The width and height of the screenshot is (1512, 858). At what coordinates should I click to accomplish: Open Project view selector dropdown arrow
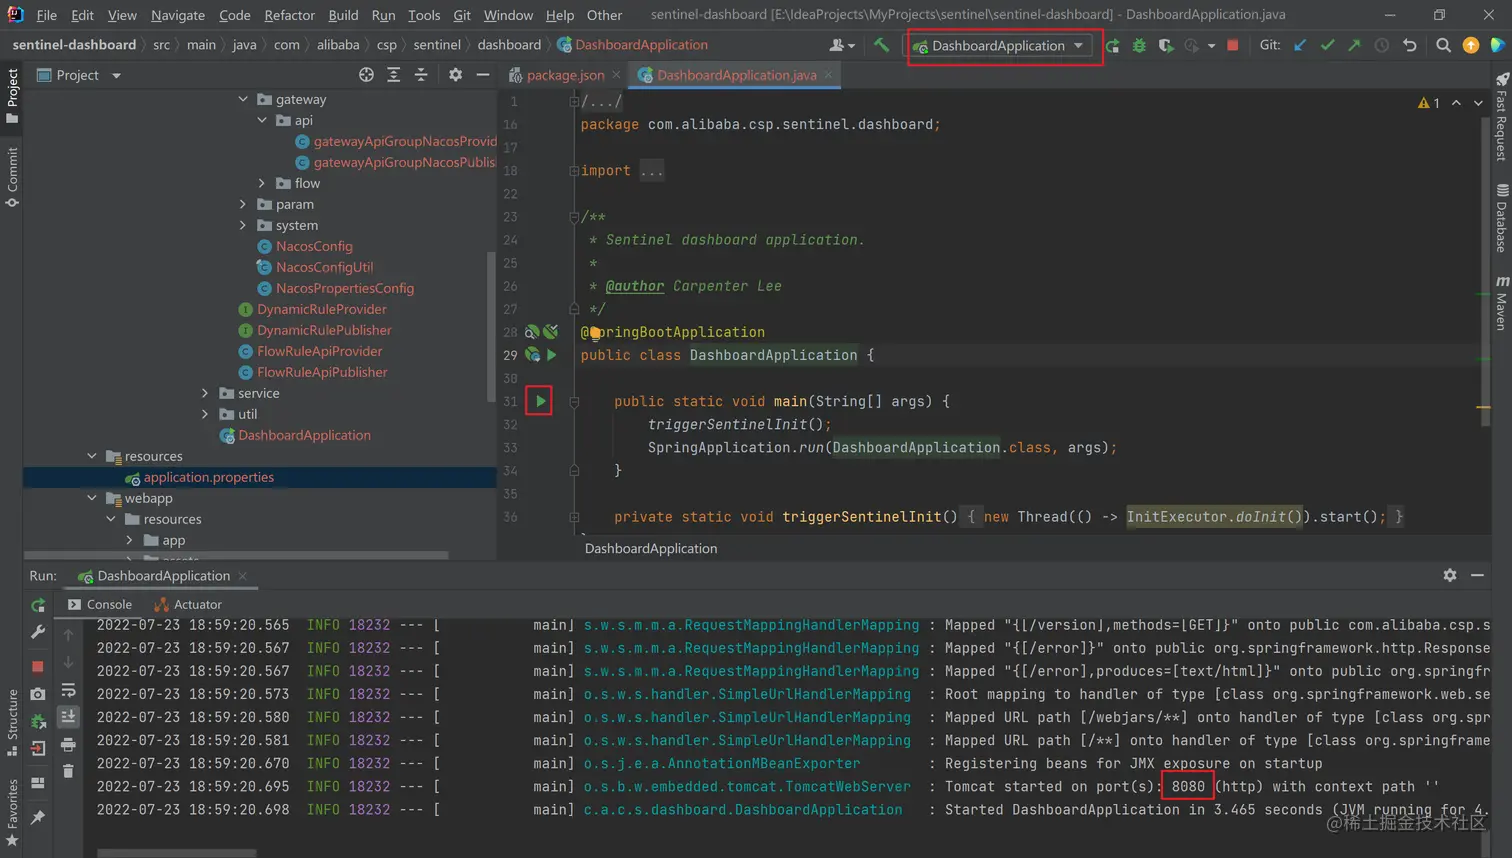(116, 75)
